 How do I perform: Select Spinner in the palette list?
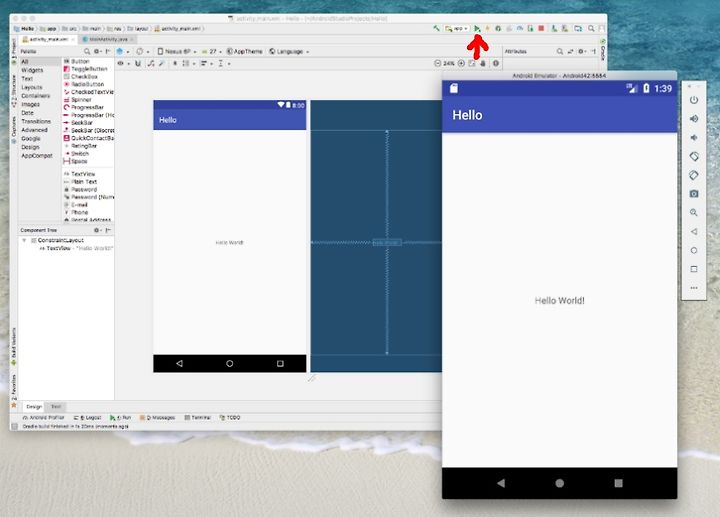(x=81, y=100)
